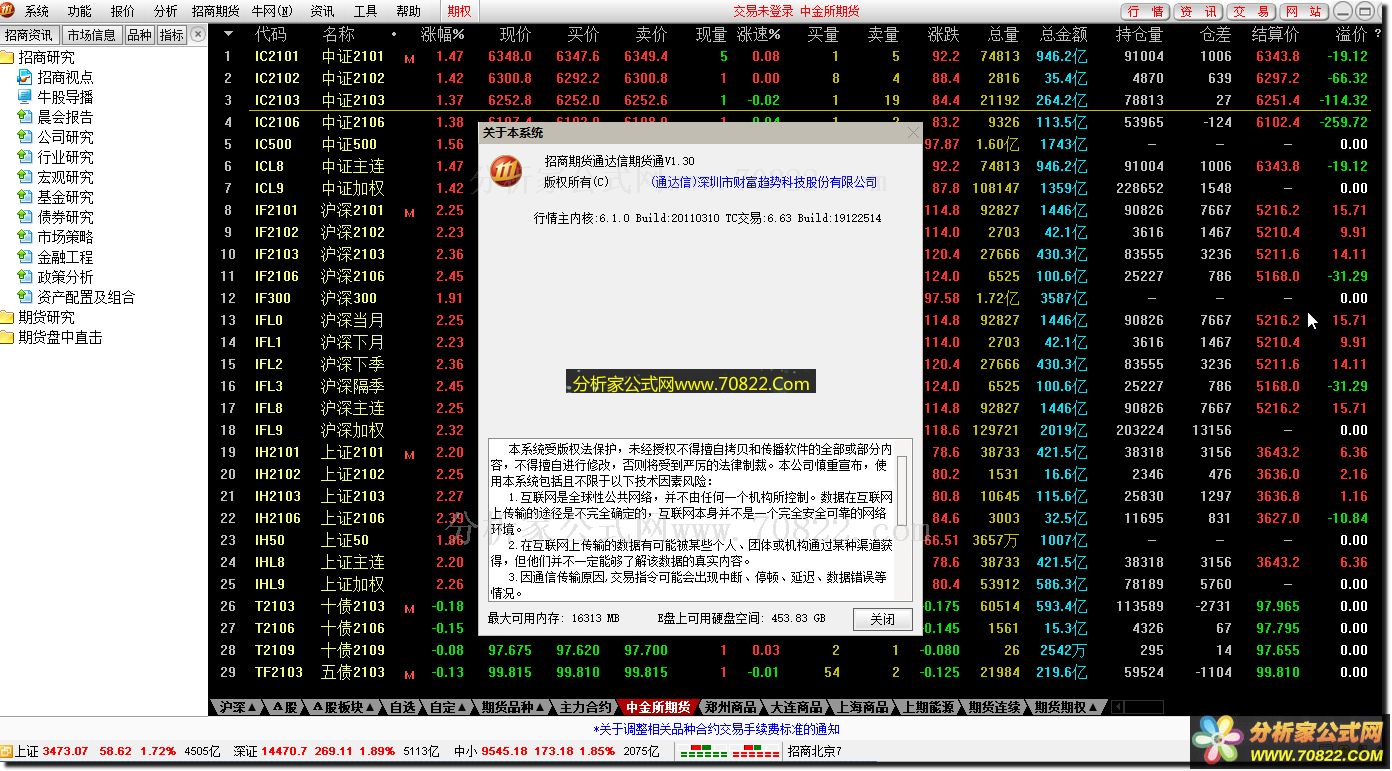
Task: Click the small icon left of 上证 index
Action: pyautogui.click(x=7, y=751)
